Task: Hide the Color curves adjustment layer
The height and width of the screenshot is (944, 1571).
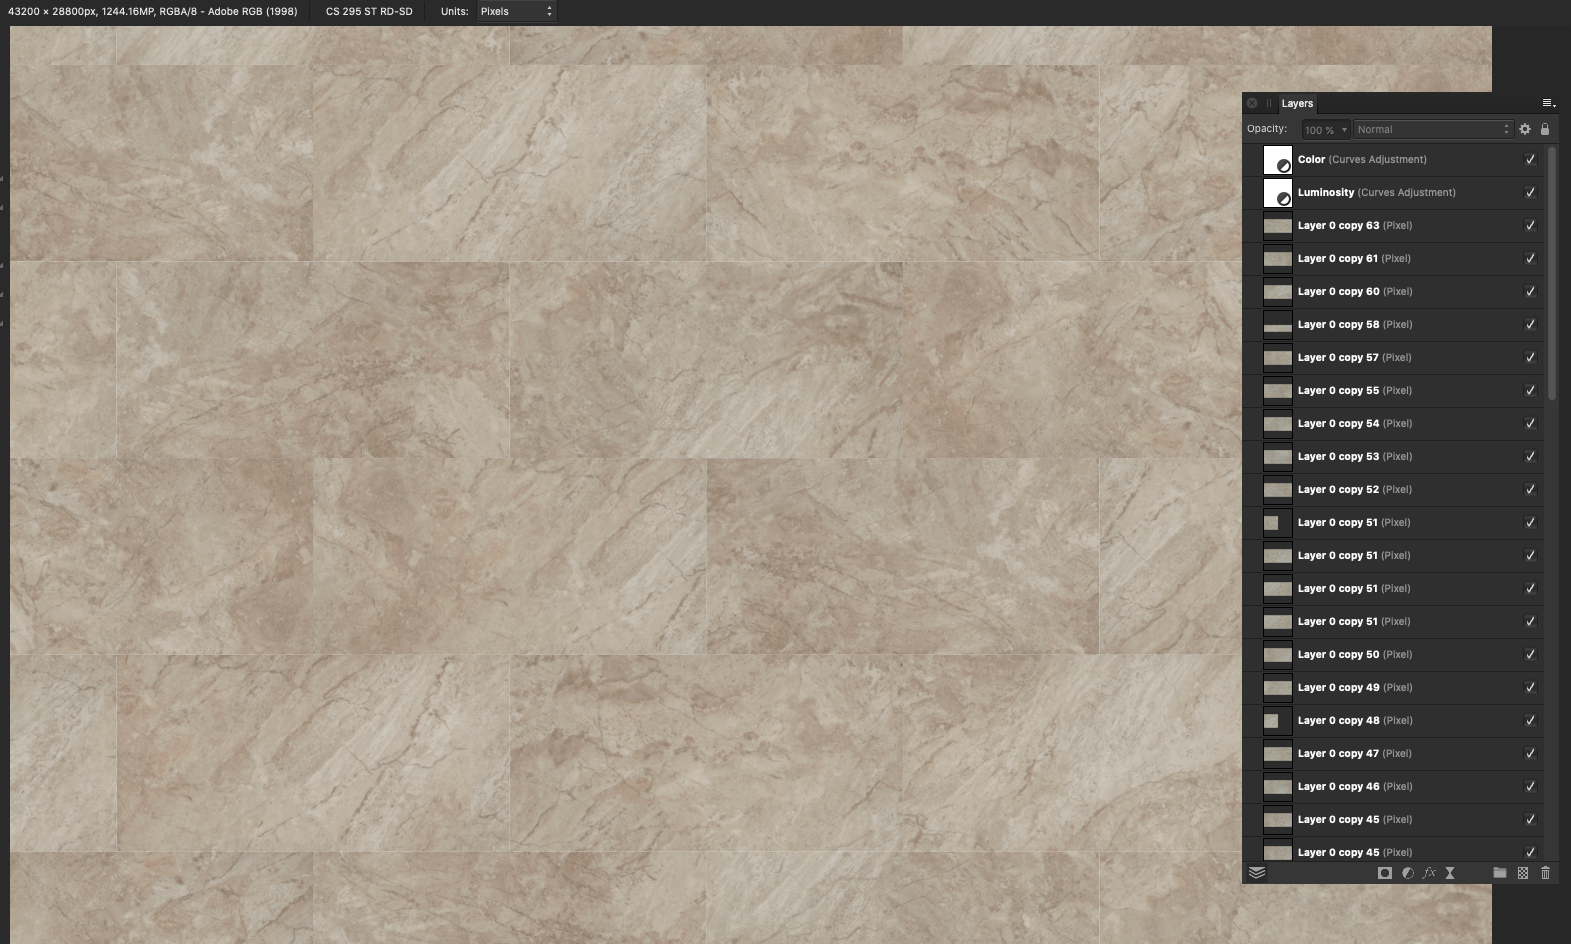Action: click(1530, 160)
